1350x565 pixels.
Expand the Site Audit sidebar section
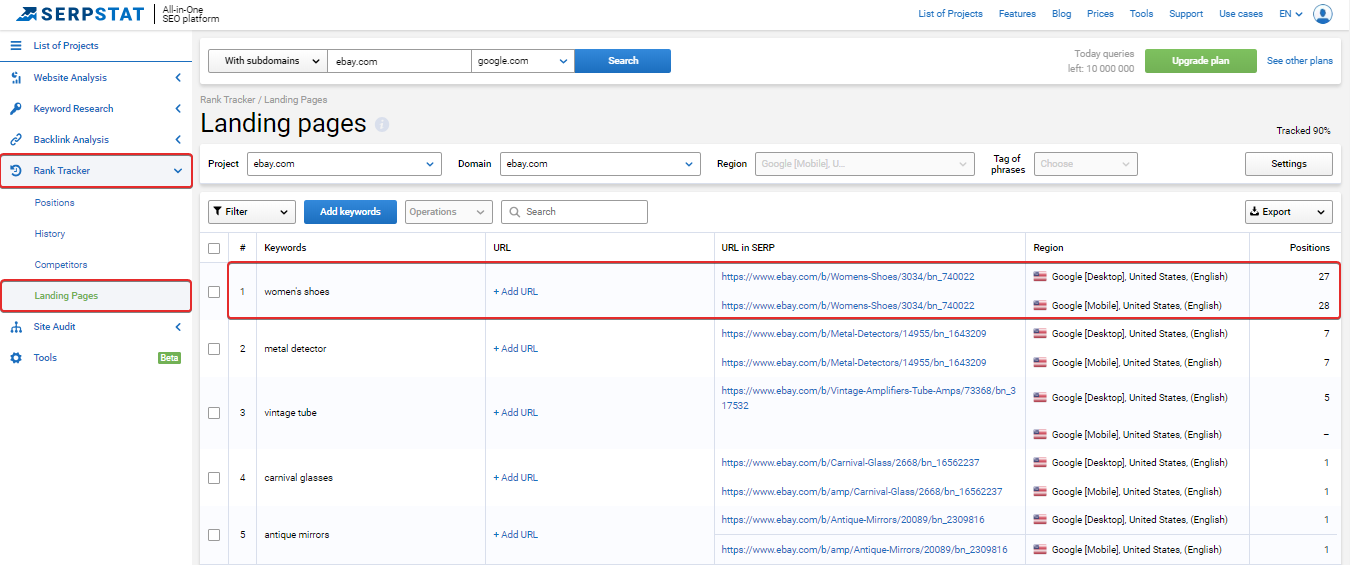click(178, 327)
